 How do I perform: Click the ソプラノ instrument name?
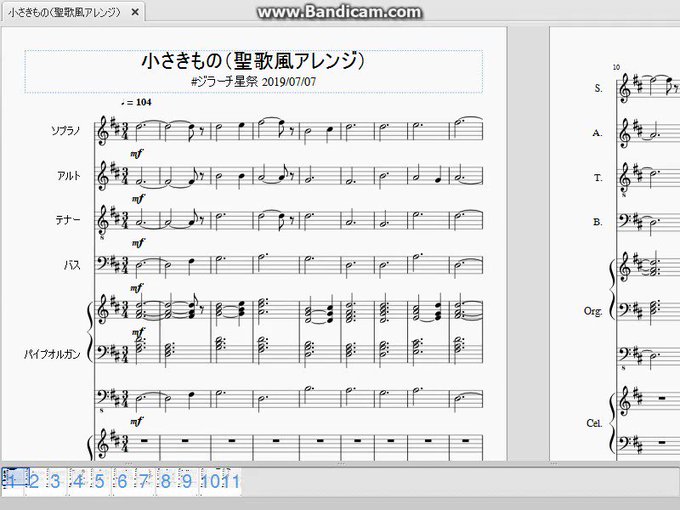click(x=65, y=131)
